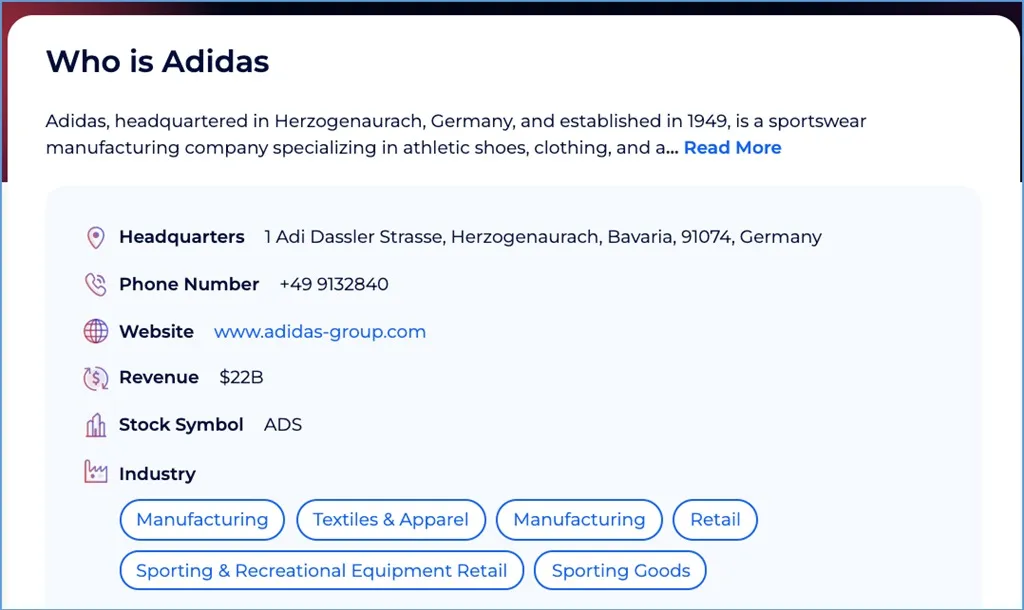This screenshot has width=1024, height=610.
Task: Visit the www.adidas-group.com website link
Action: pyautogui.click(x=320, y=331)
